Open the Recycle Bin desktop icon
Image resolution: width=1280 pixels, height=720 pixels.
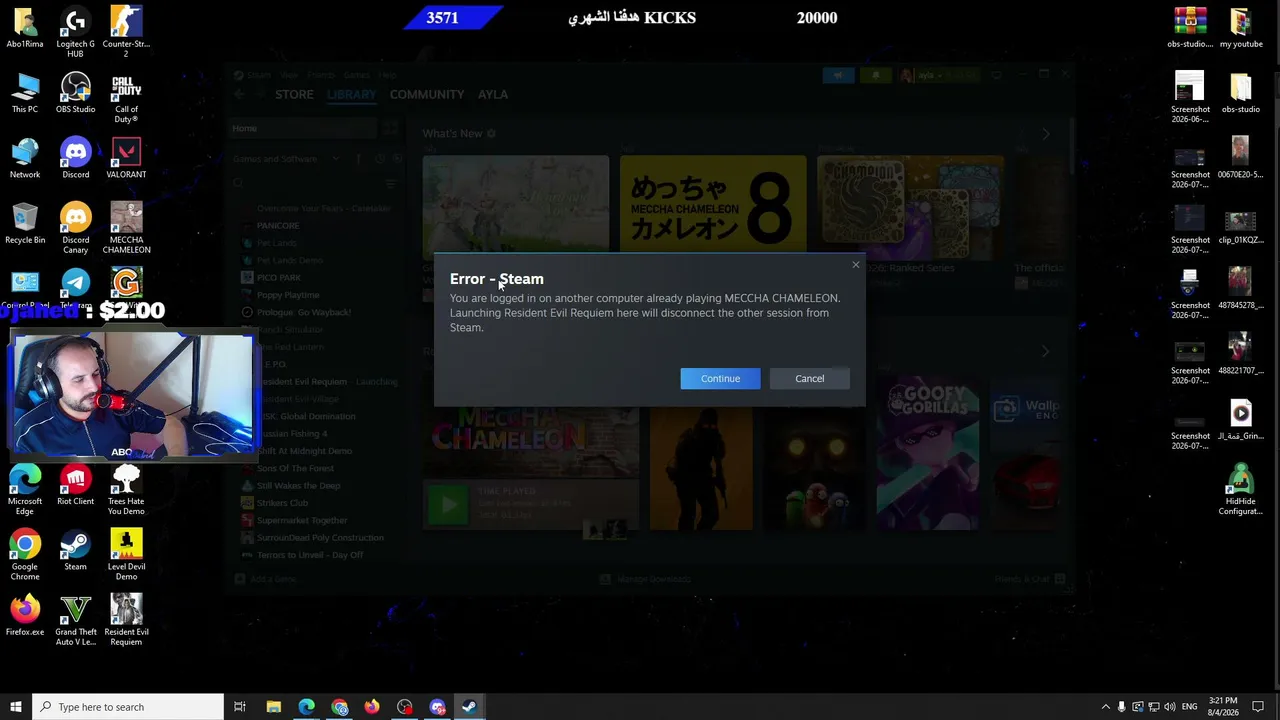point(25,224)
